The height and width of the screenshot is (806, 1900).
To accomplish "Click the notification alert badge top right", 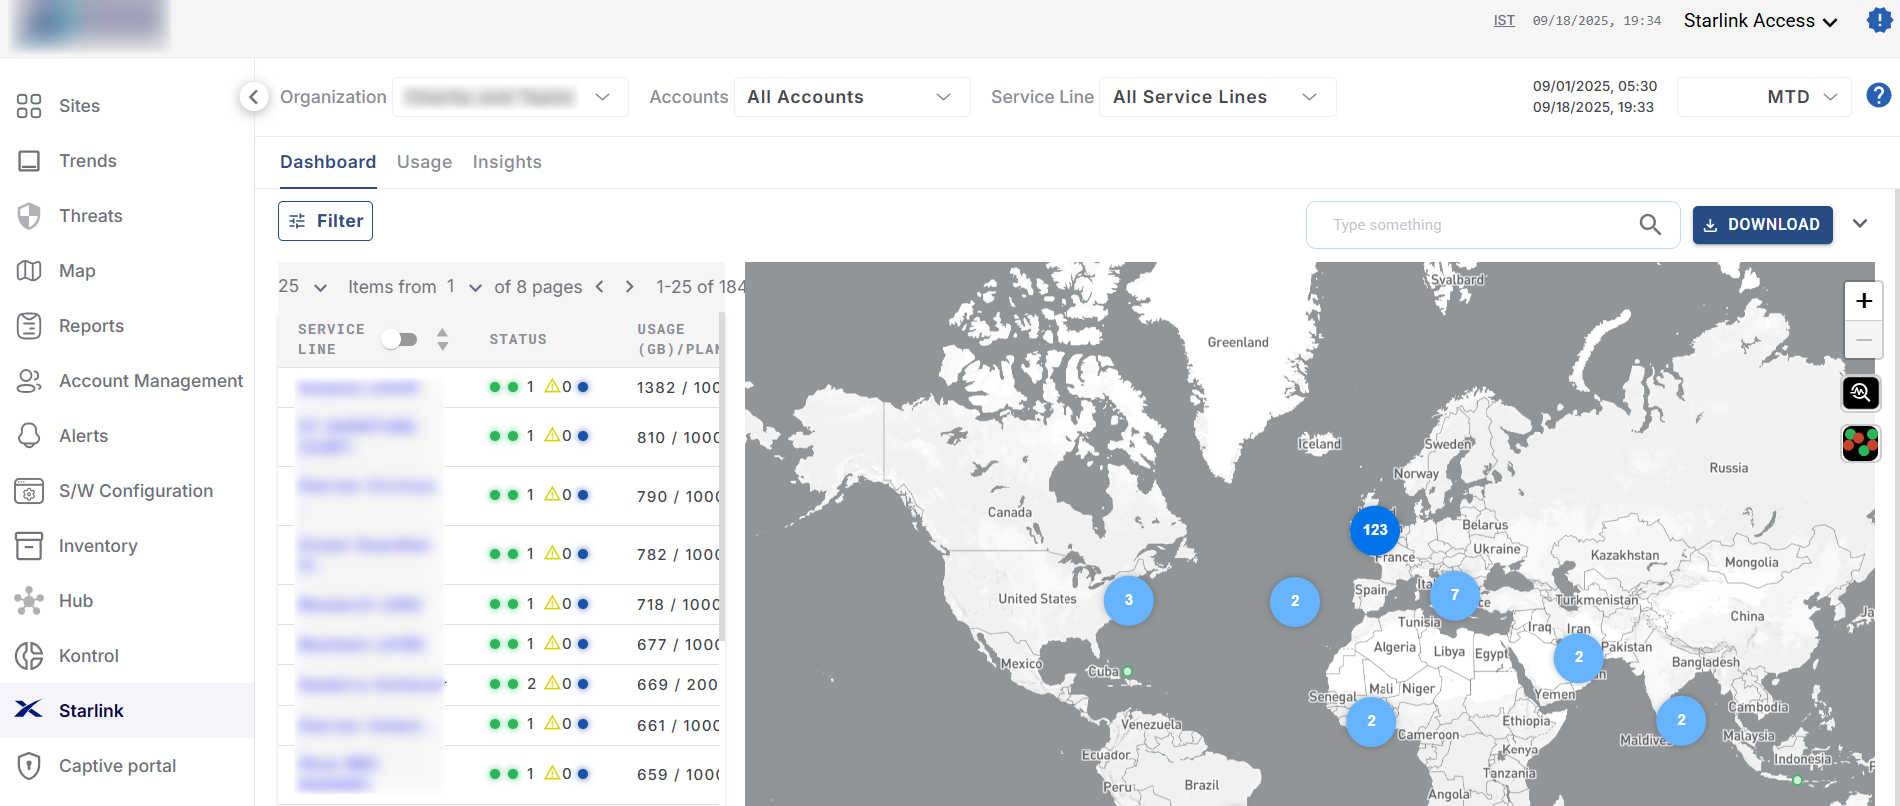I will point(1879,20).
